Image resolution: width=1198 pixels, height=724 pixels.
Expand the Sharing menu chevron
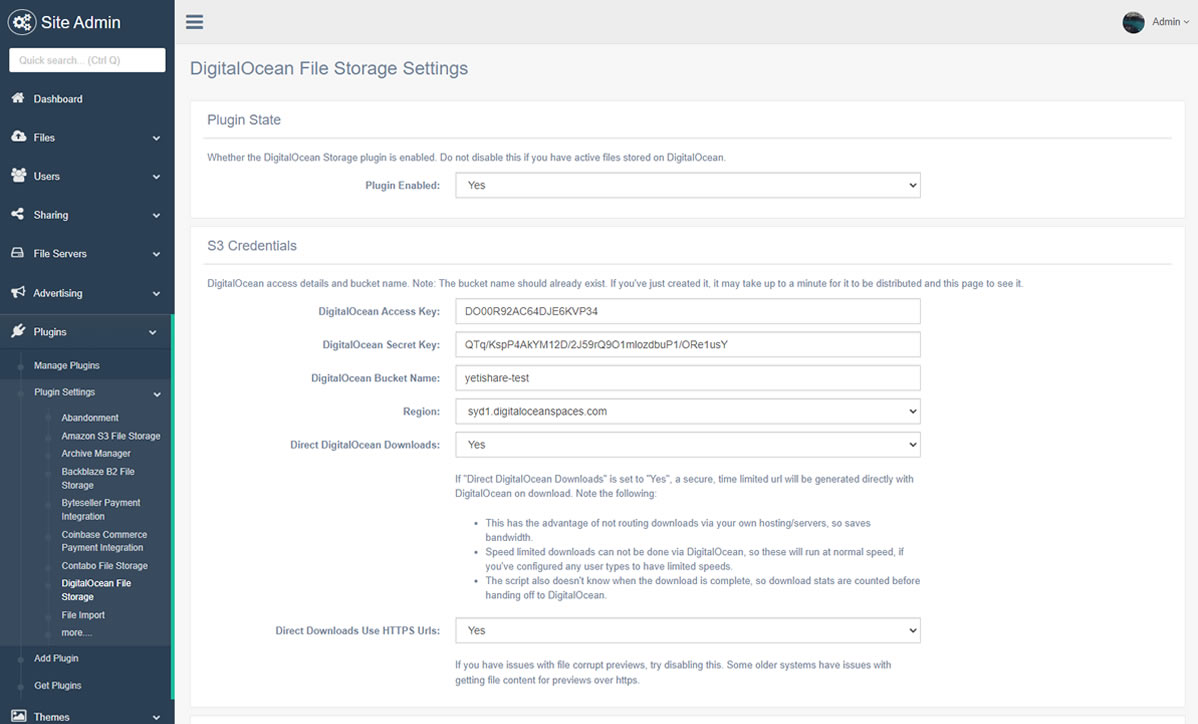tap(156, 216)
